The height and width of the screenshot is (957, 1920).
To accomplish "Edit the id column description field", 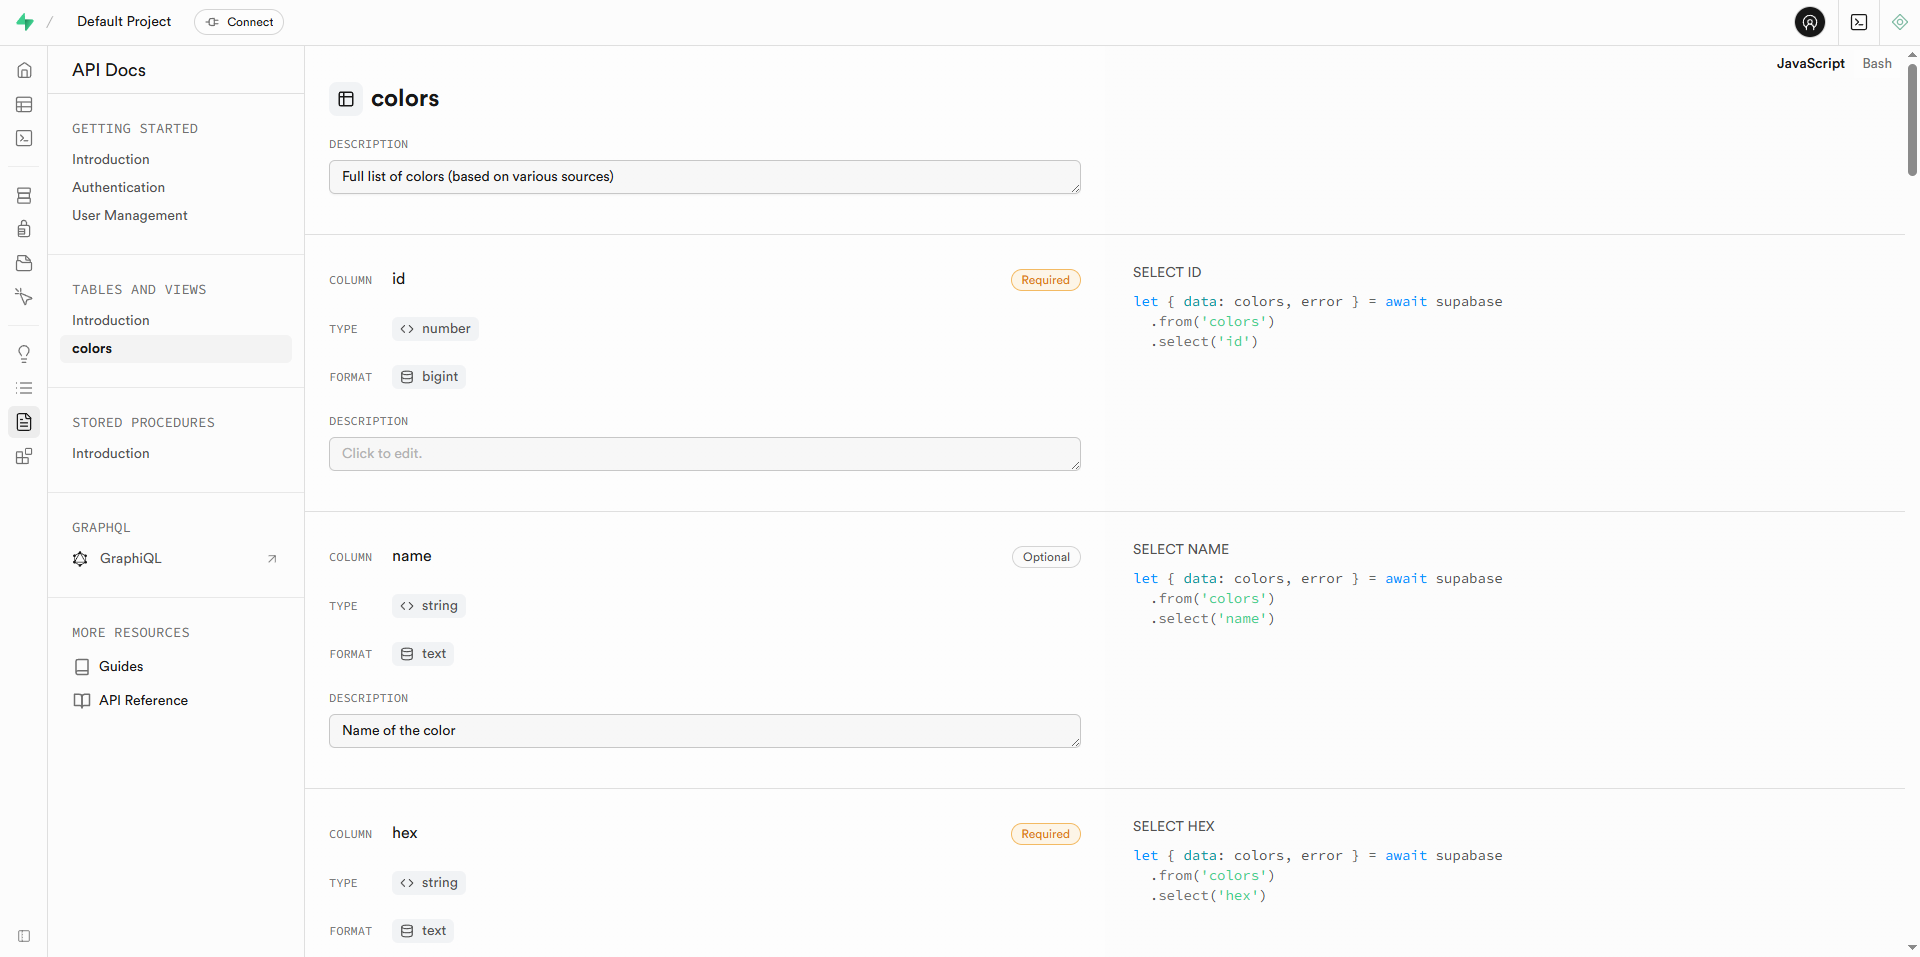I will [x=704, y=453].
